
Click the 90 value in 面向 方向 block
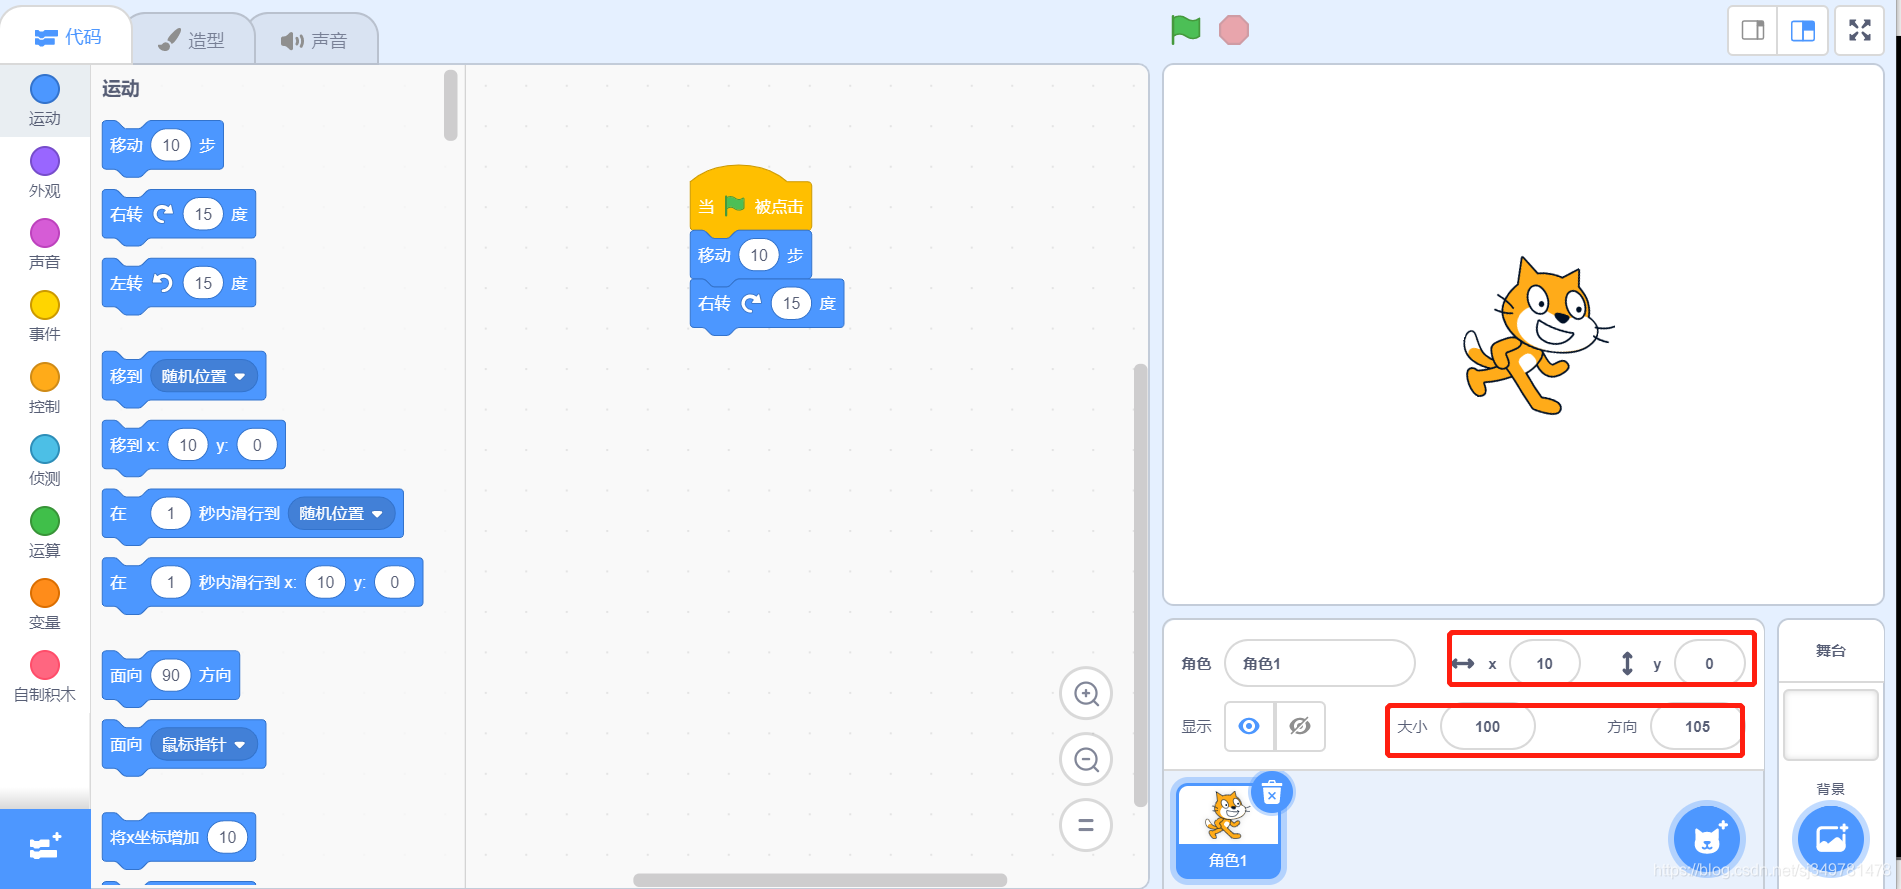[x=171, y=675]
